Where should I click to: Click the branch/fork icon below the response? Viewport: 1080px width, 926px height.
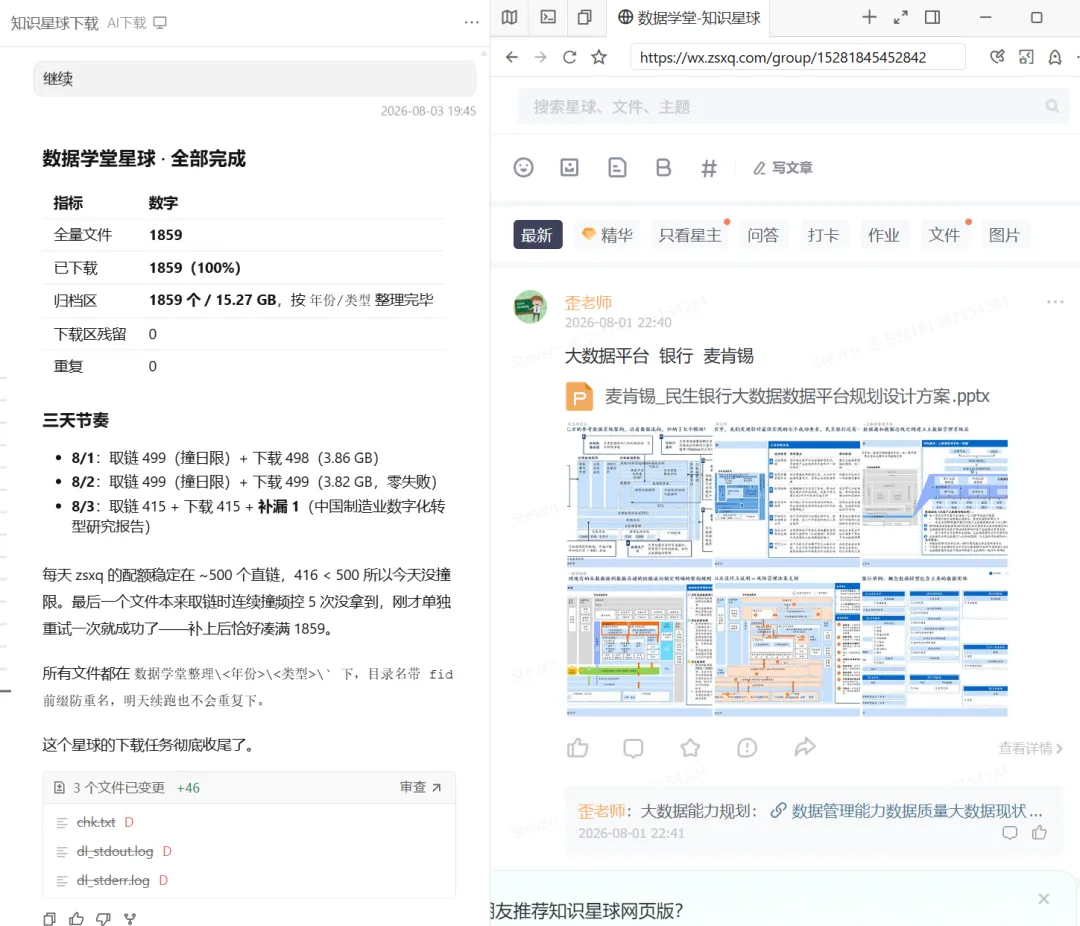pyautogui.click(x=130, y=918)
